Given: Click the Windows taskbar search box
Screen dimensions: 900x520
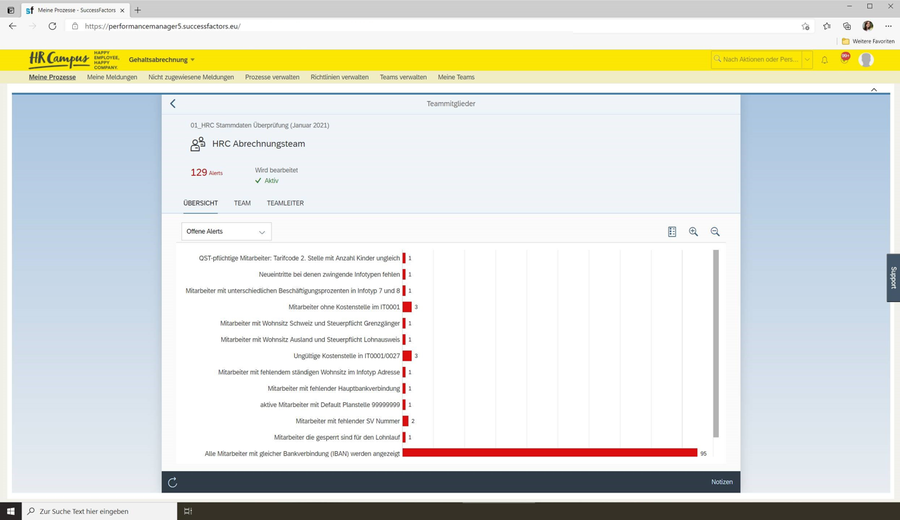Looking at the screenshot, I should click(99, 511).
